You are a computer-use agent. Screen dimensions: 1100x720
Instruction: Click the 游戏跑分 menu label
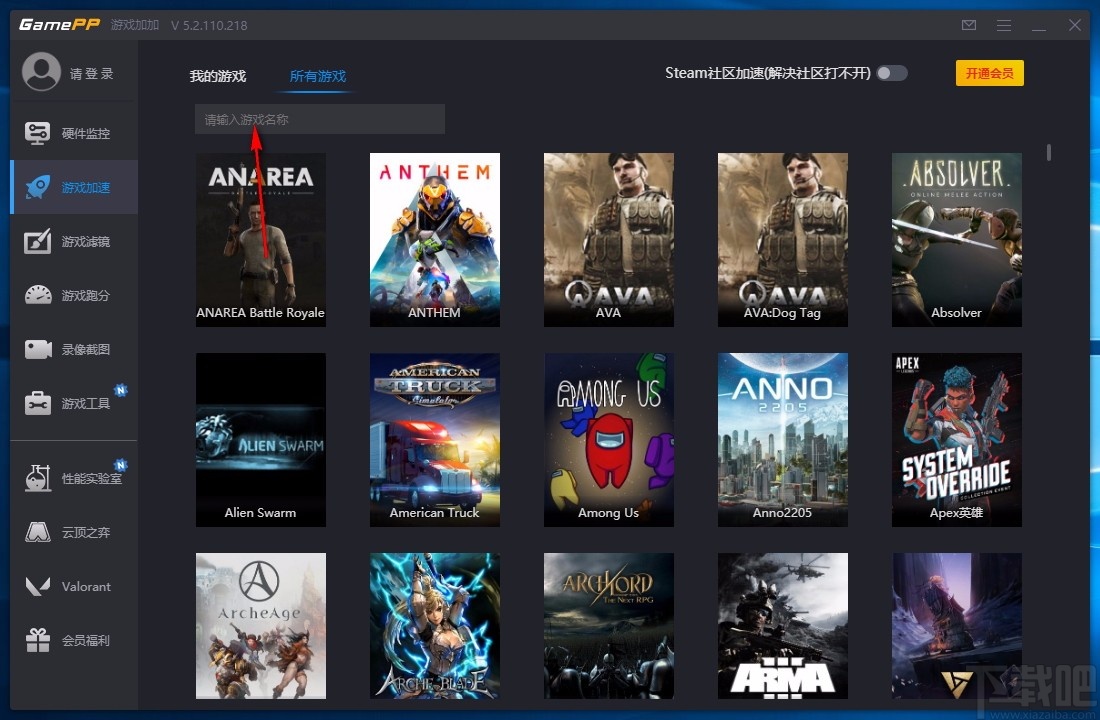[x=86, y=295]
